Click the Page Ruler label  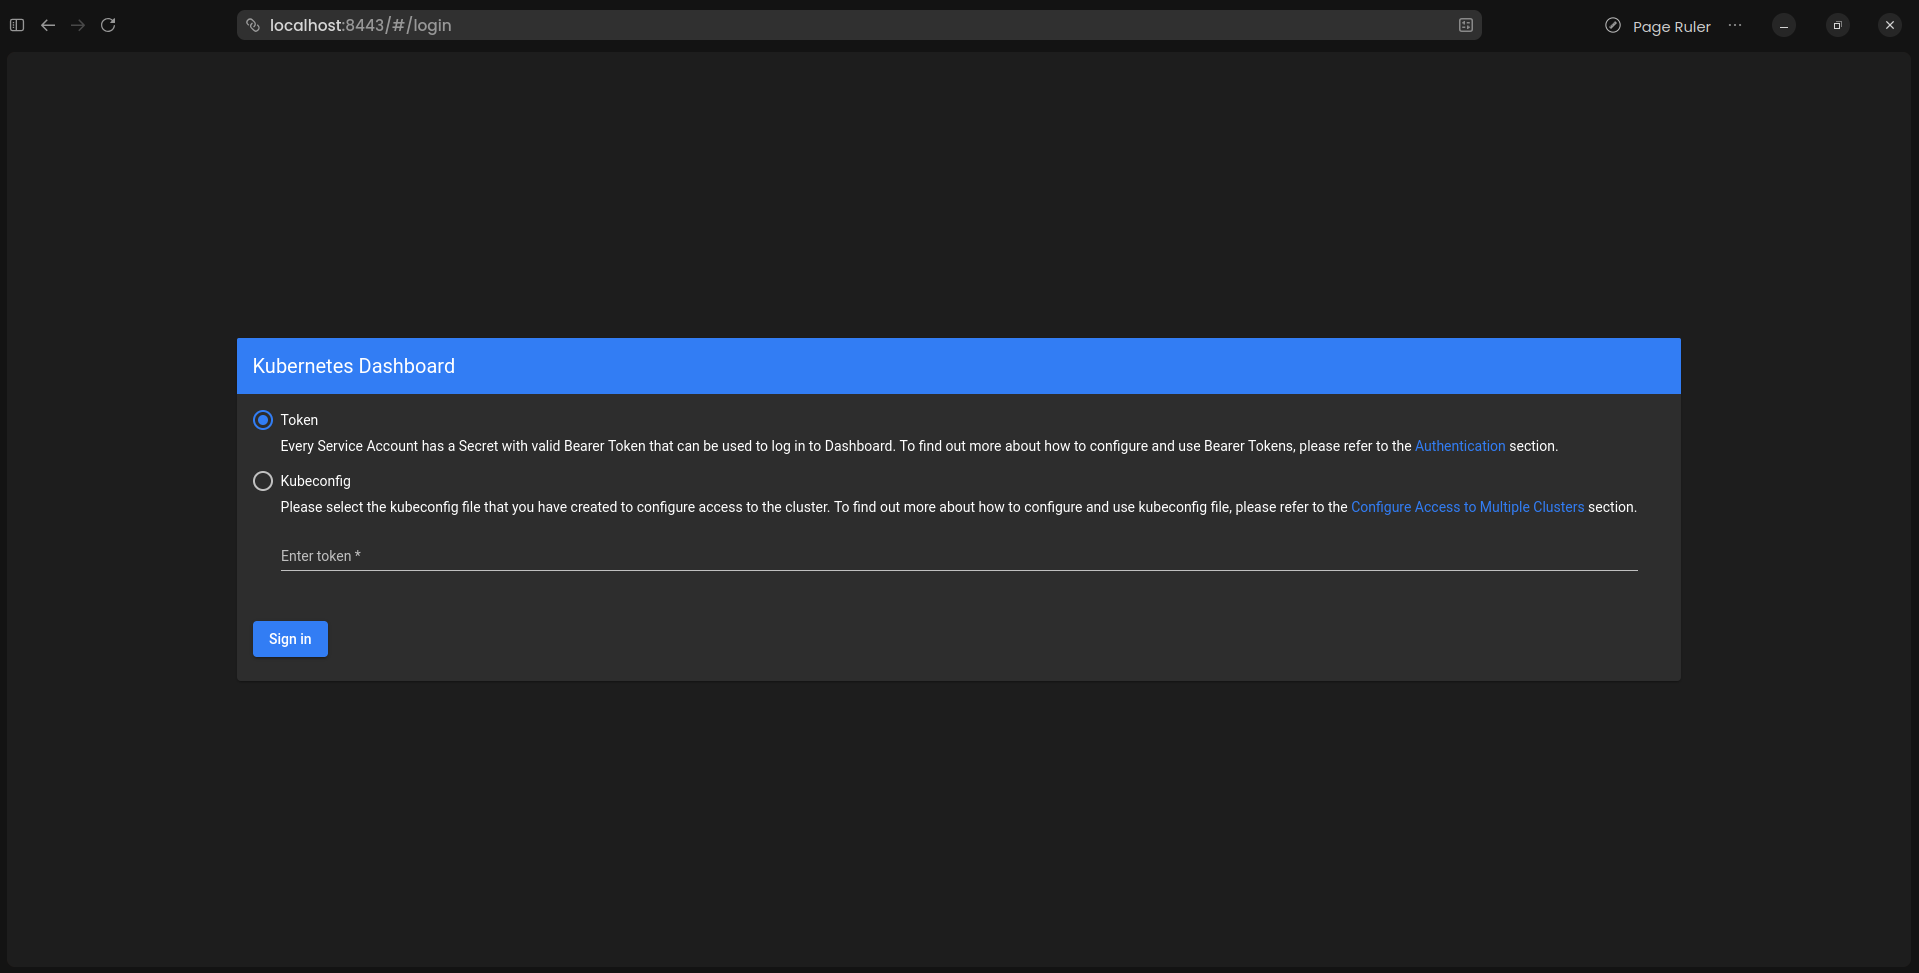tap(1671, 26)
